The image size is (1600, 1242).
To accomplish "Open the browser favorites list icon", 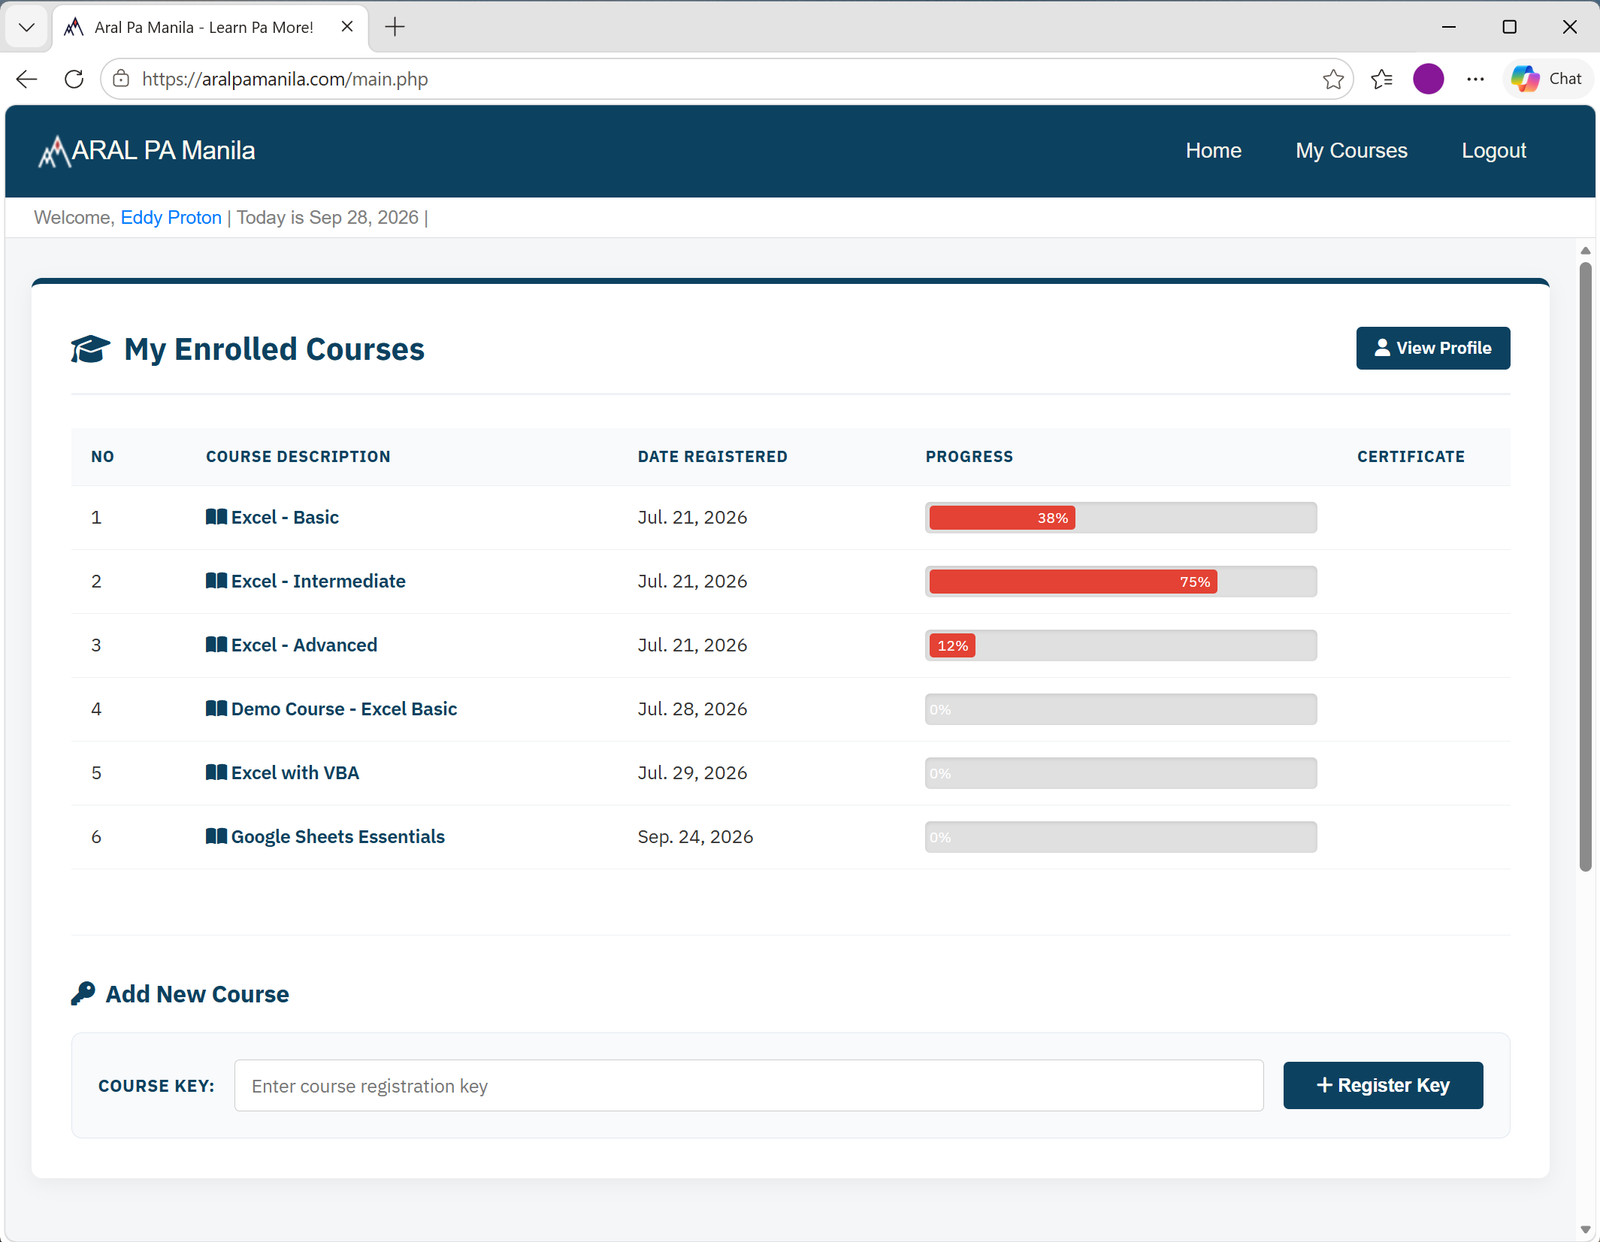I will [x=1382, y=79].
